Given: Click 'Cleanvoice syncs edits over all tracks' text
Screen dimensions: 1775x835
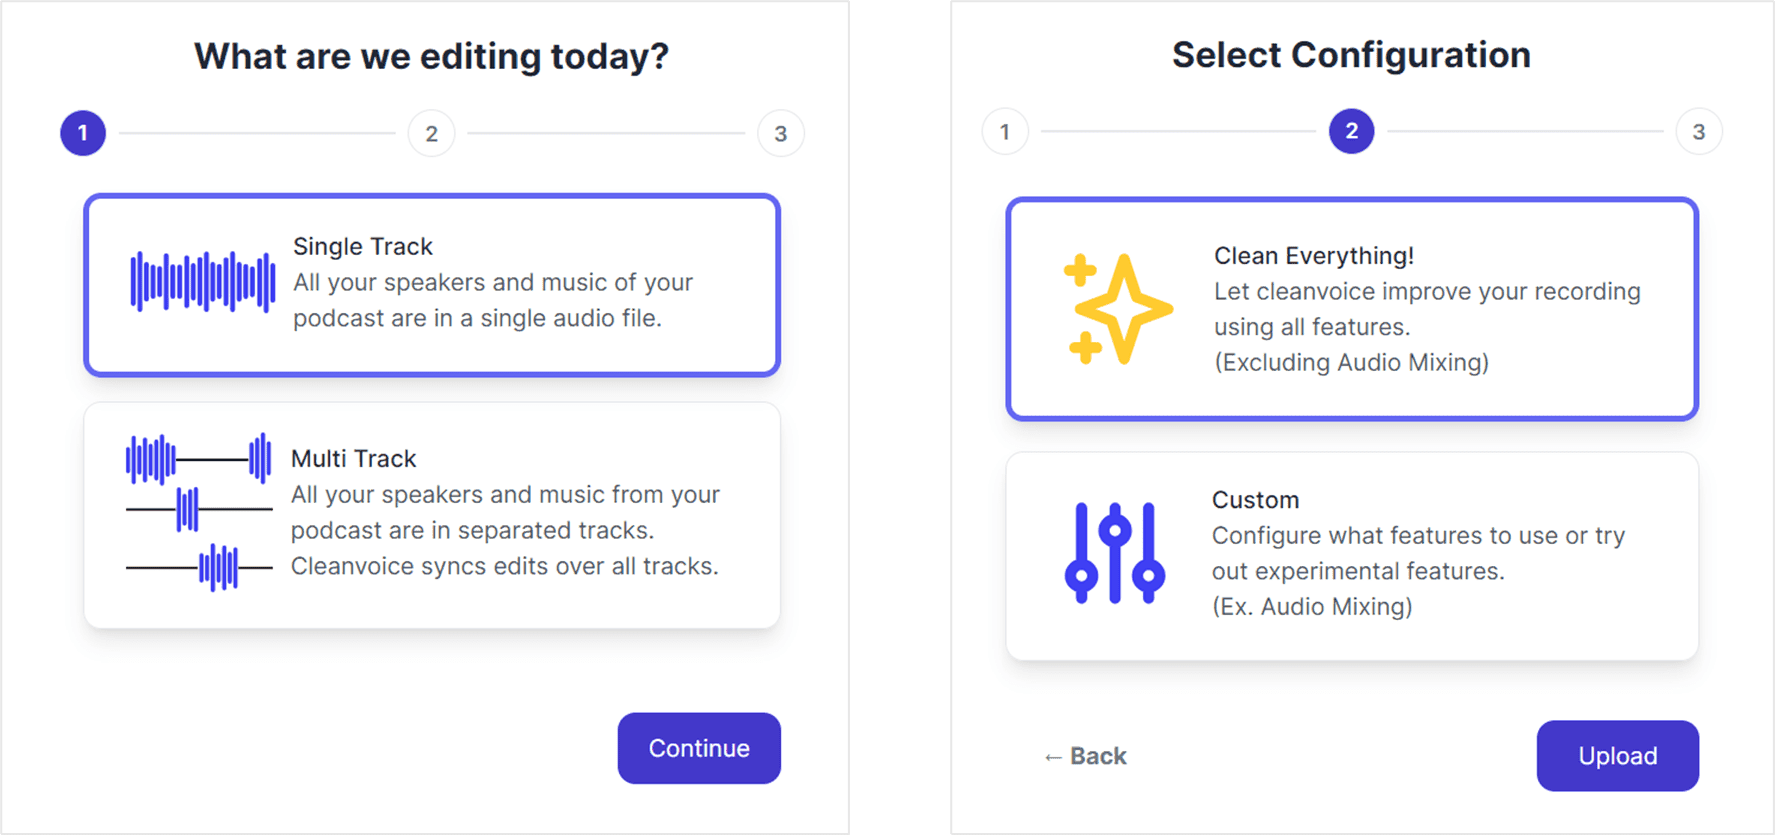Looking at the screenshot, I should (x=504, y=567).
